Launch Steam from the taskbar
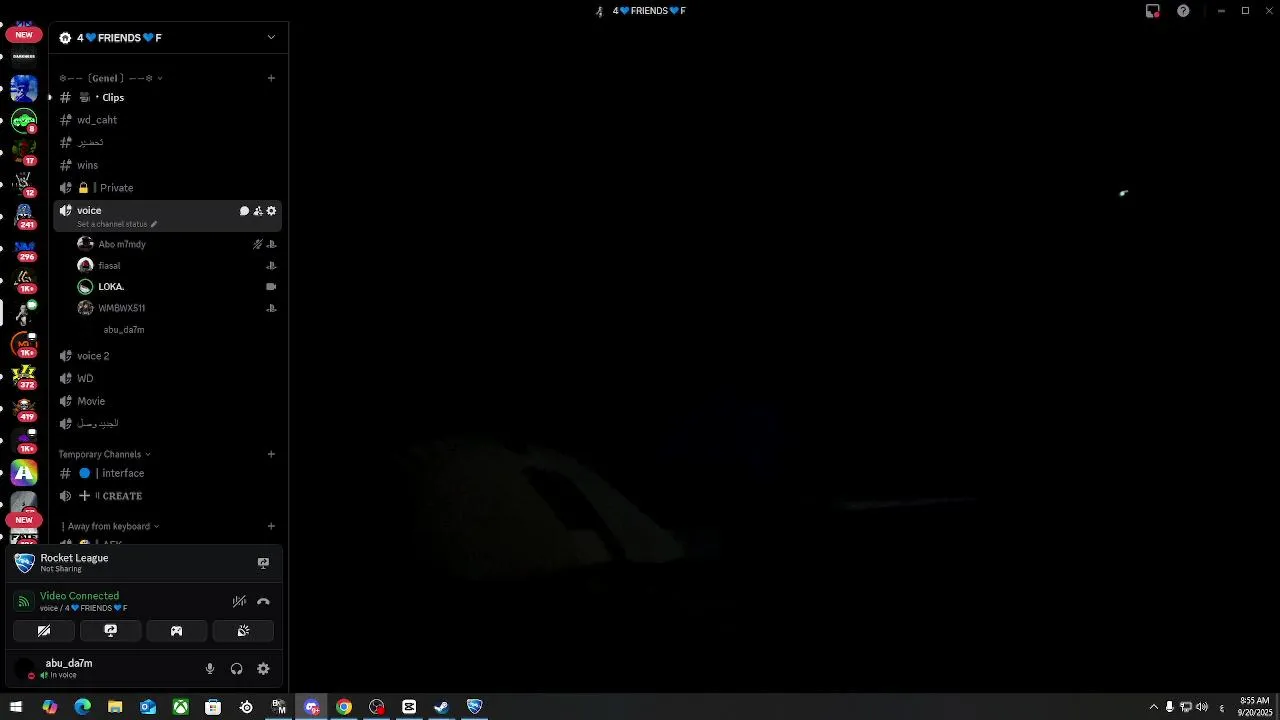1280x720 pixels. click(x=441, y=707)
